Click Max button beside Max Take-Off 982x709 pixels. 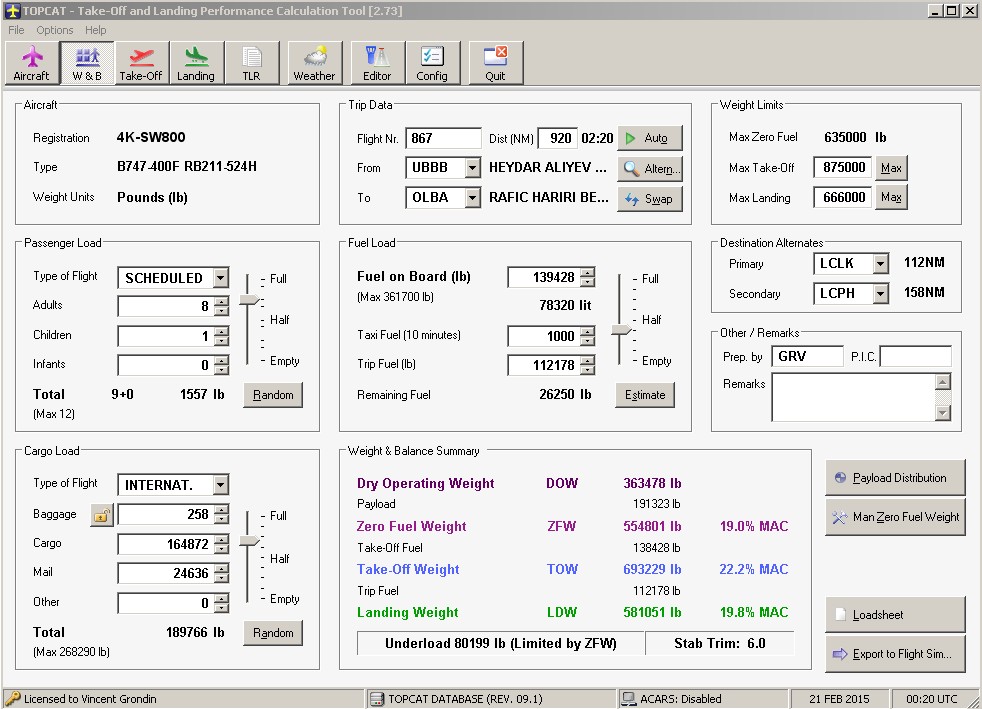(891, 168)
